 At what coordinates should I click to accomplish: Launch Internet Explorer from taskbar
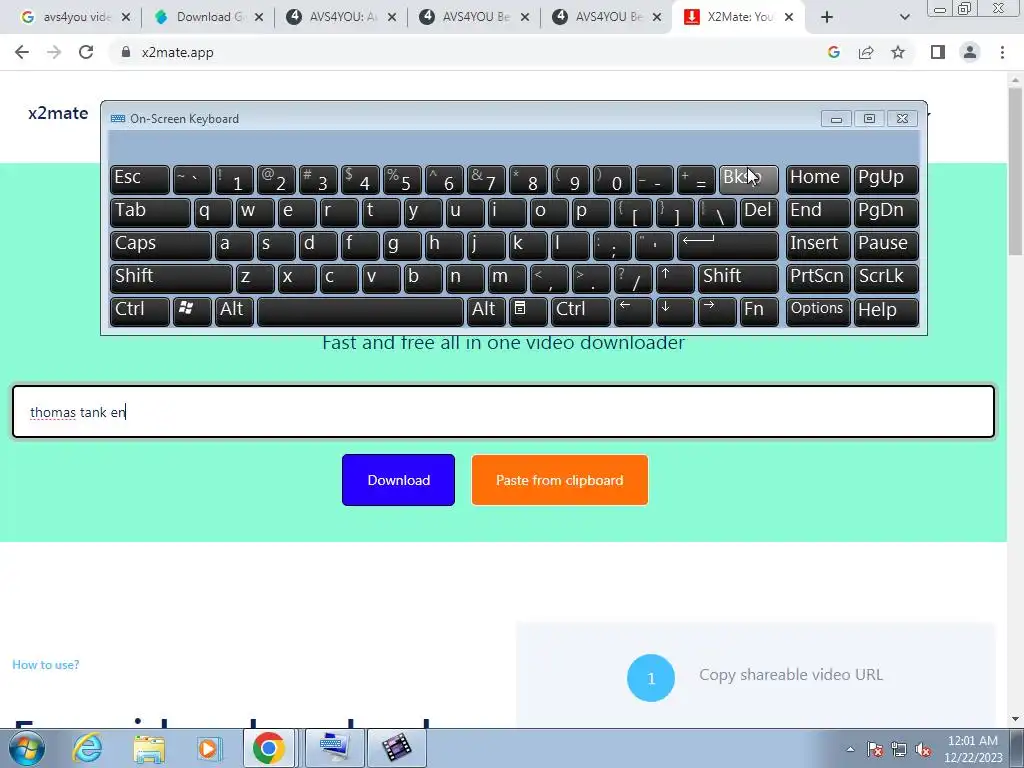[x=87, y=748]
